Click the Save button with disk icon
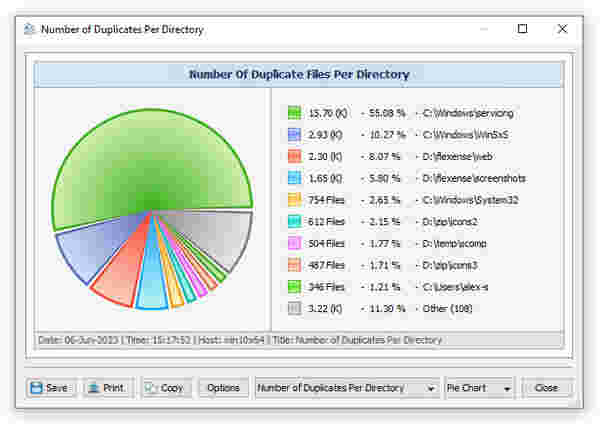This screenshot has width=600, height=426. pos(50,388)
